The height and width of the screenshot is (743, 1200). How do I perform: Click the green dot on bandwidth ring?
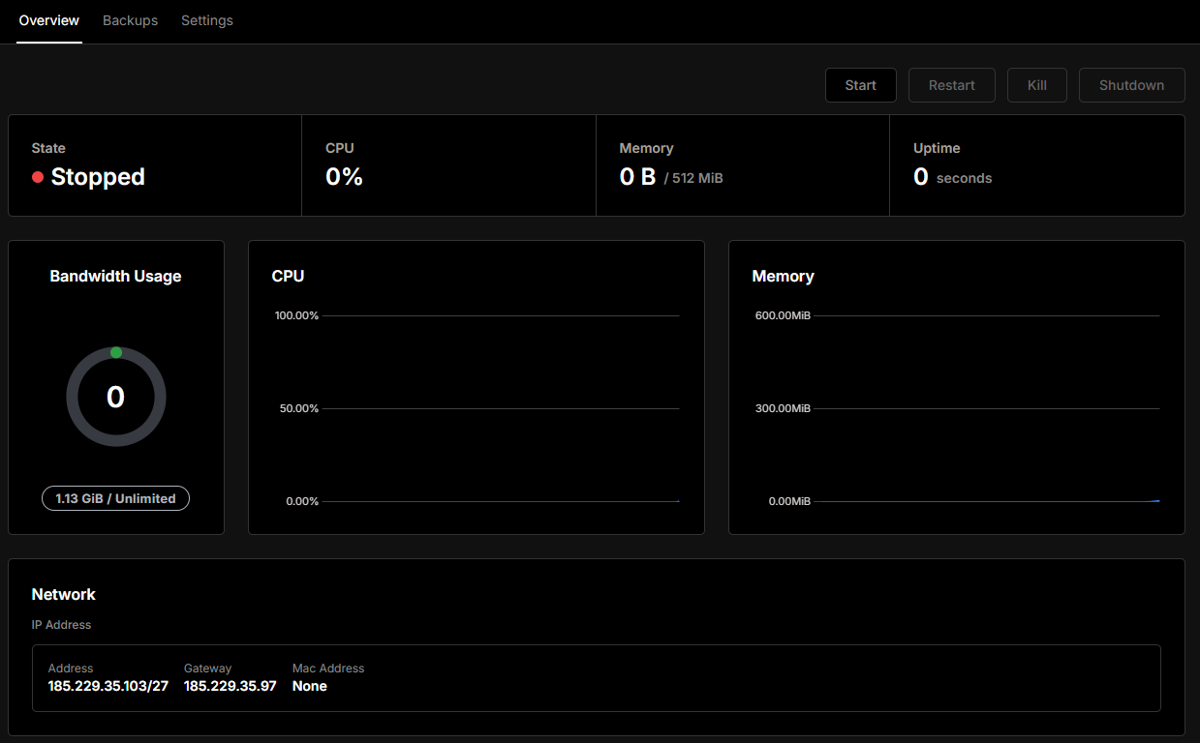click(116, 352)
